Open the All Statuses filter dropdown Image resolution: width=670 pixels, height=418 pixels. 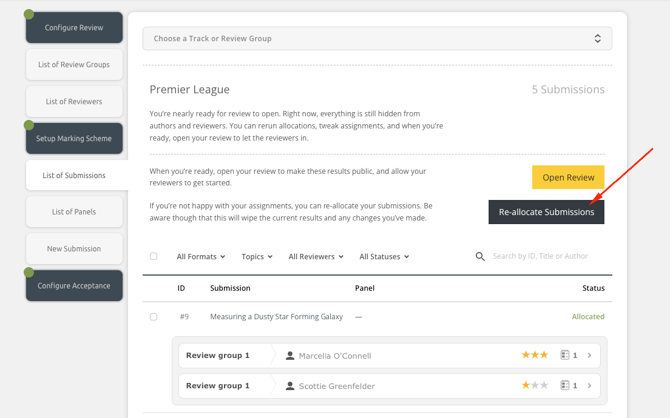pyautogui.click(x=384, y=257)
